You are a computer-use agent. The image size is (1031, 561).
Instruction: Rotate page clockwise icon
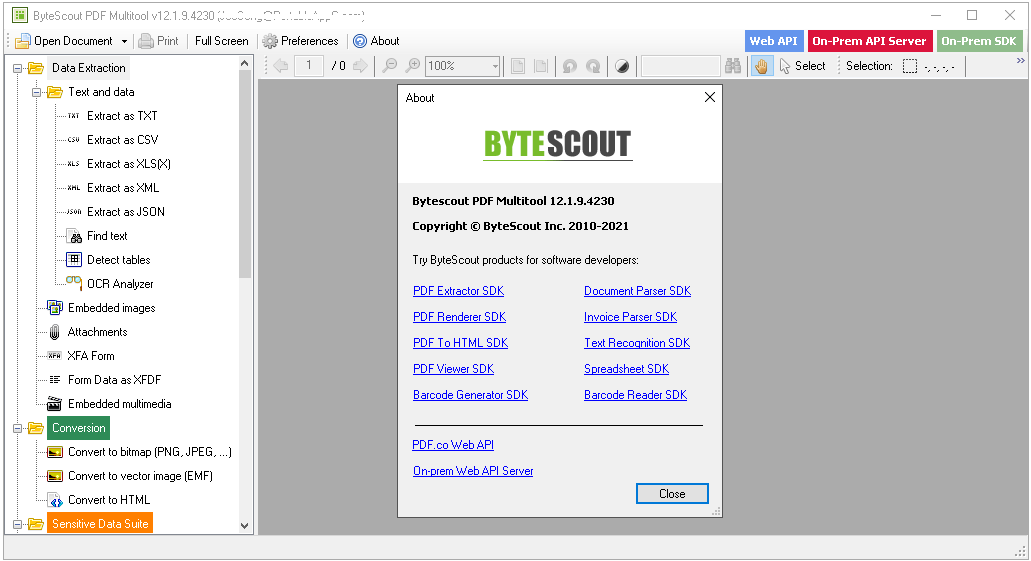593,66
